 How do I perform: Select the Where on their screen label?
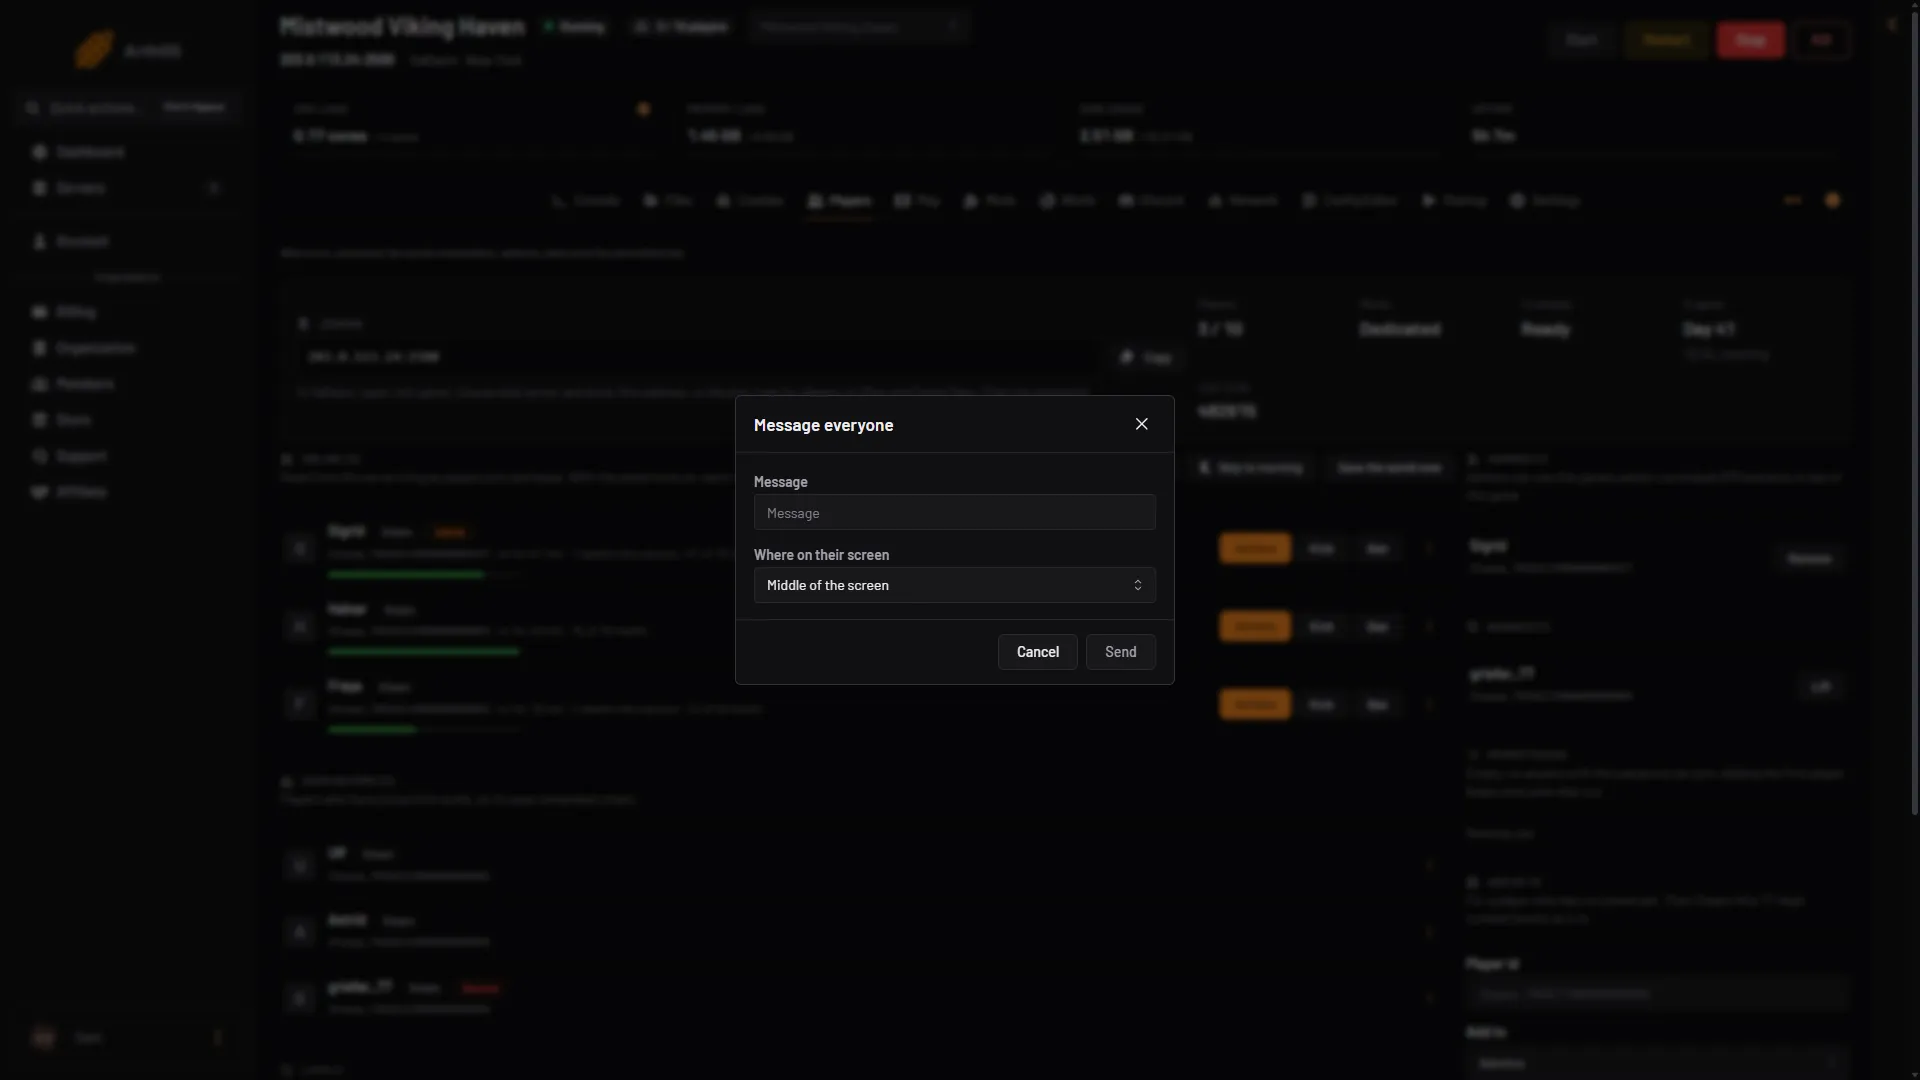[821, 555]
